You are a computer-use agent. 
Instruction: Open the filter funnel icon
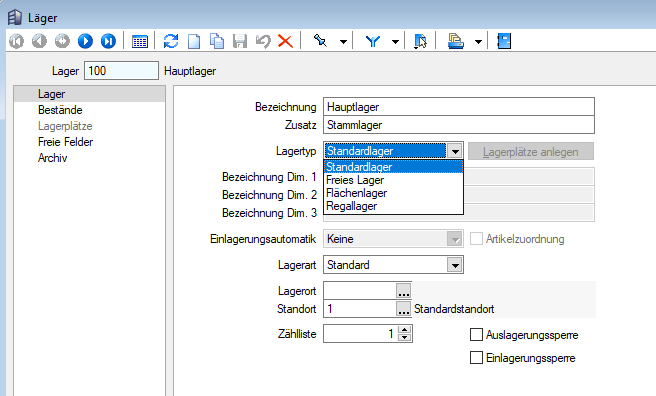373,41
